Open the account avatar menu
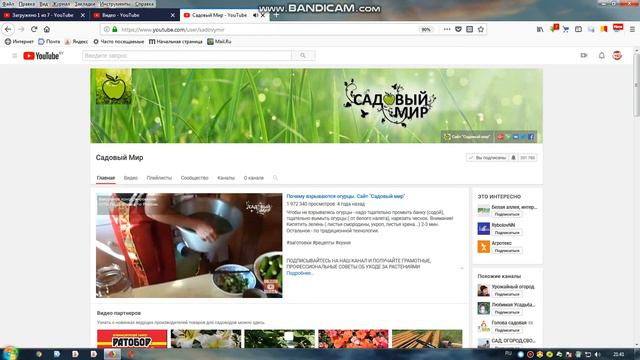 point(617,56)
